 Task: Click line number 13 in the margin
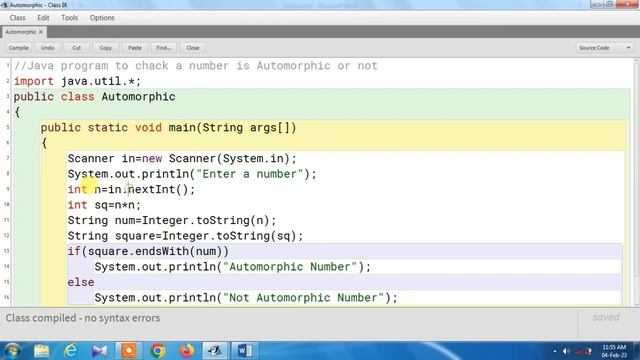7,251
